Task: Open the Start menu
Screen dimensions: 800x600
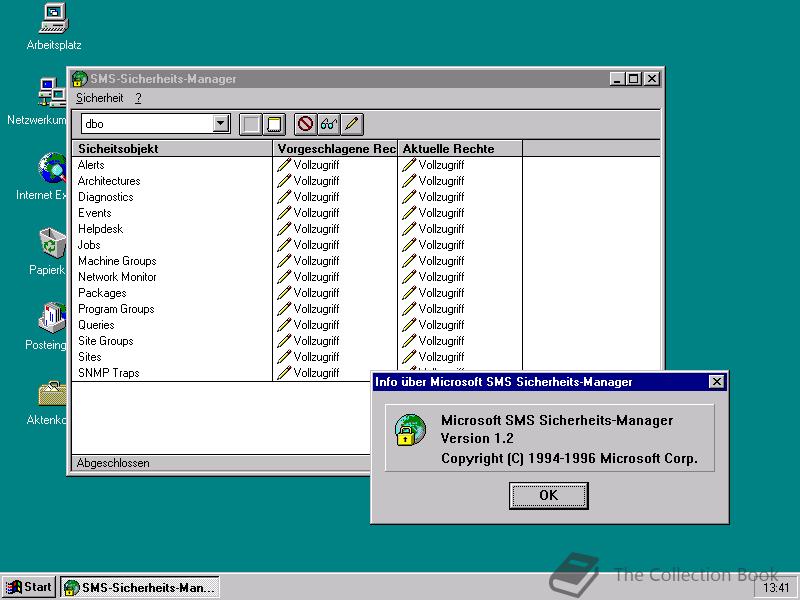Action: (x=29, y=587)
